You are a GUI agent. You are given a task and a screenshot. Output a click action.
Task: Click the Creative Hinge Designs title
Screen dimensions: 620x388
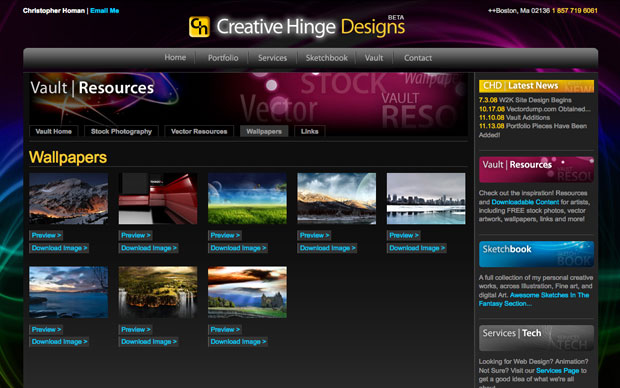[310, 27]
